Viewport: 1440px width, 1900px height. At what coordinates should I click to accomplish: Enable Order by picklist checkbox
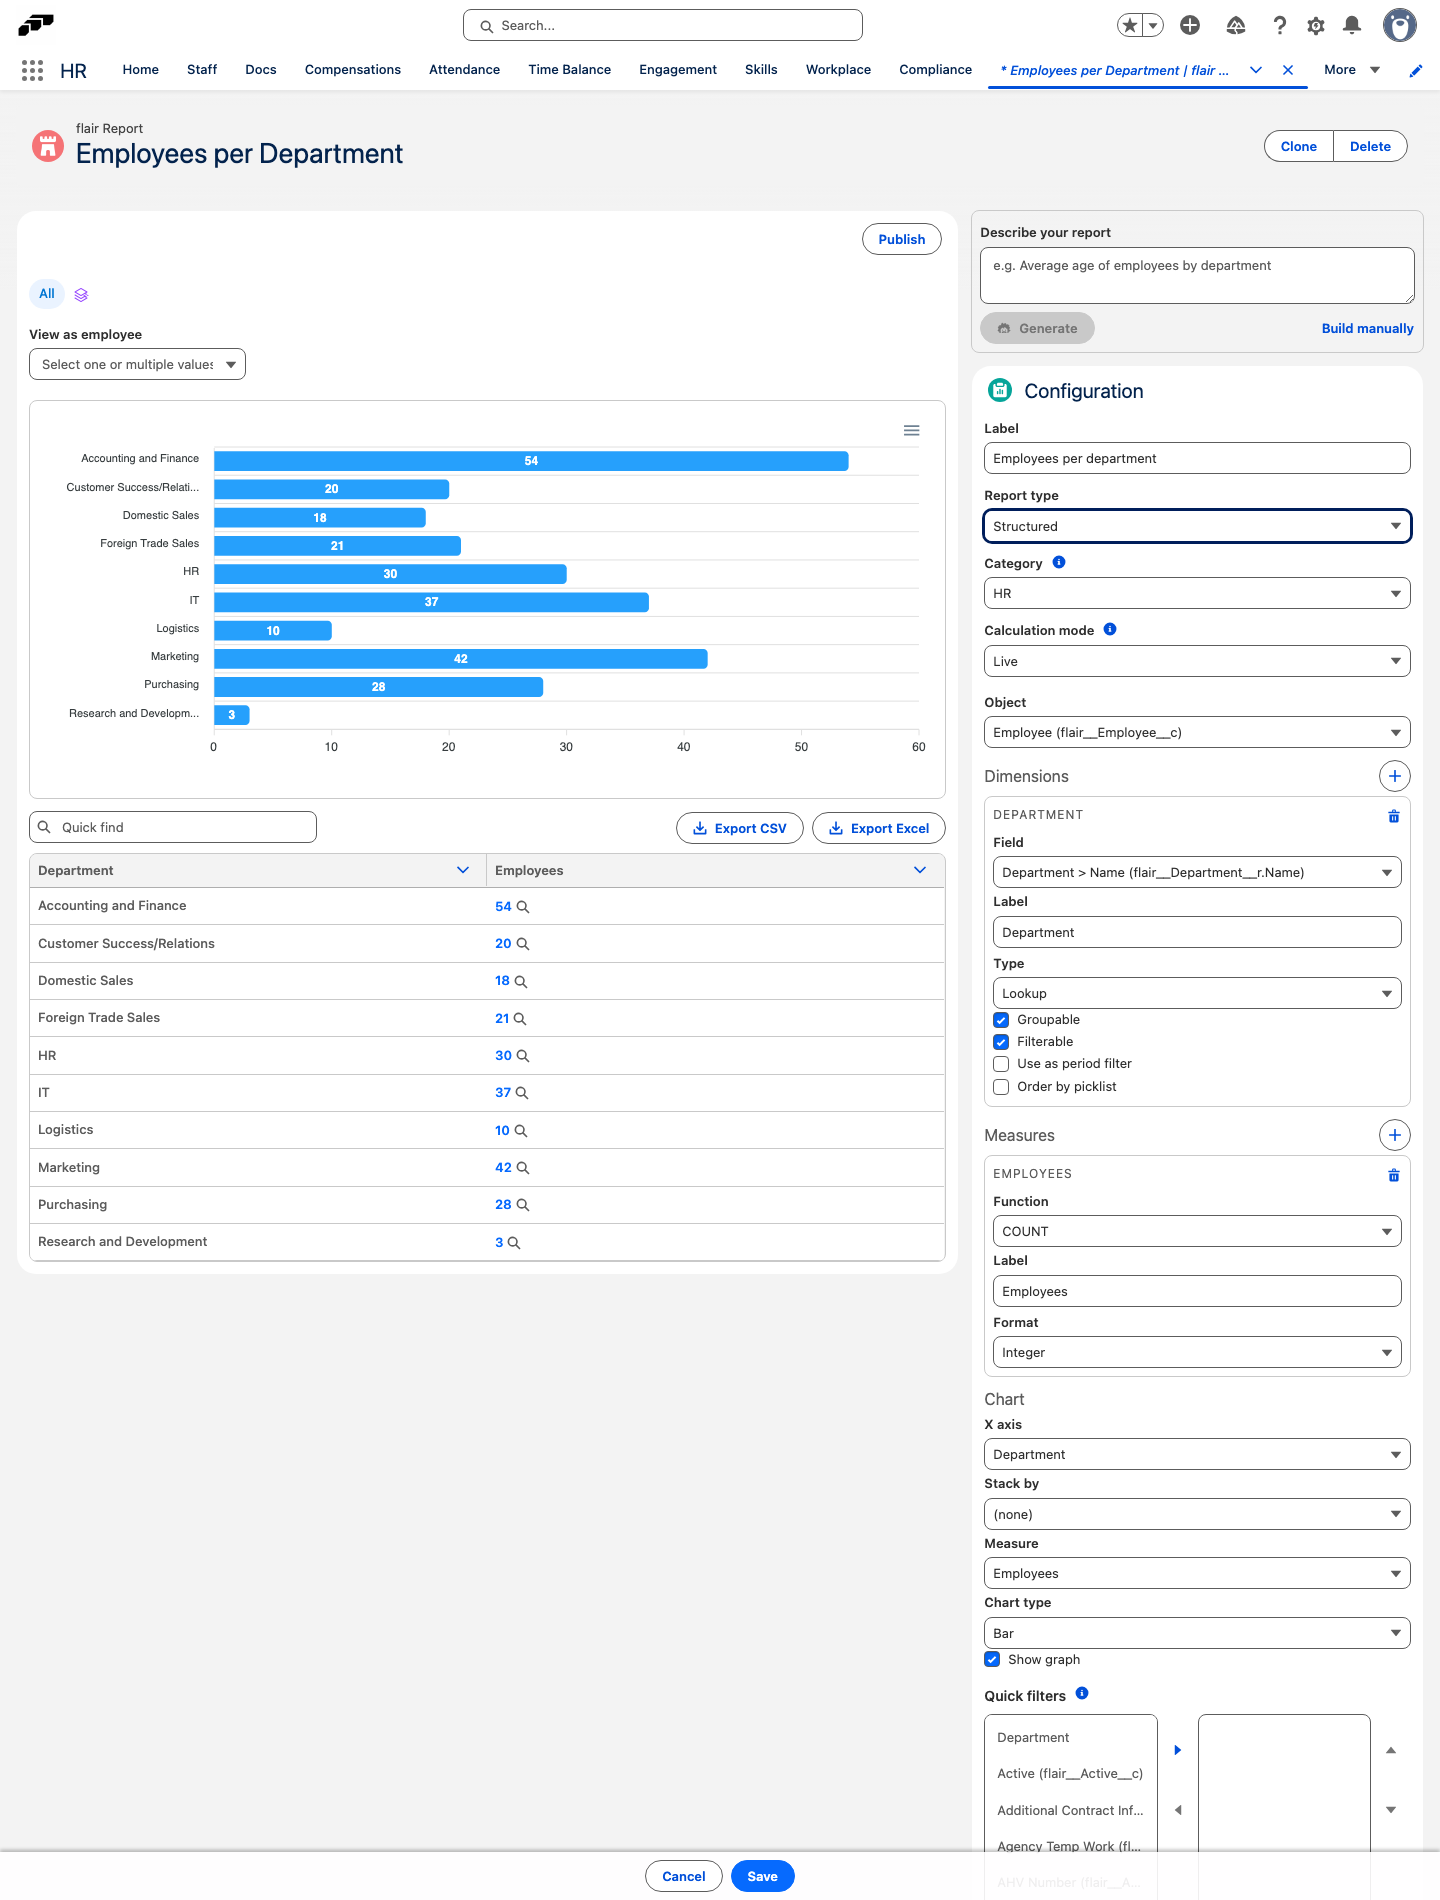point(1001,1087)
